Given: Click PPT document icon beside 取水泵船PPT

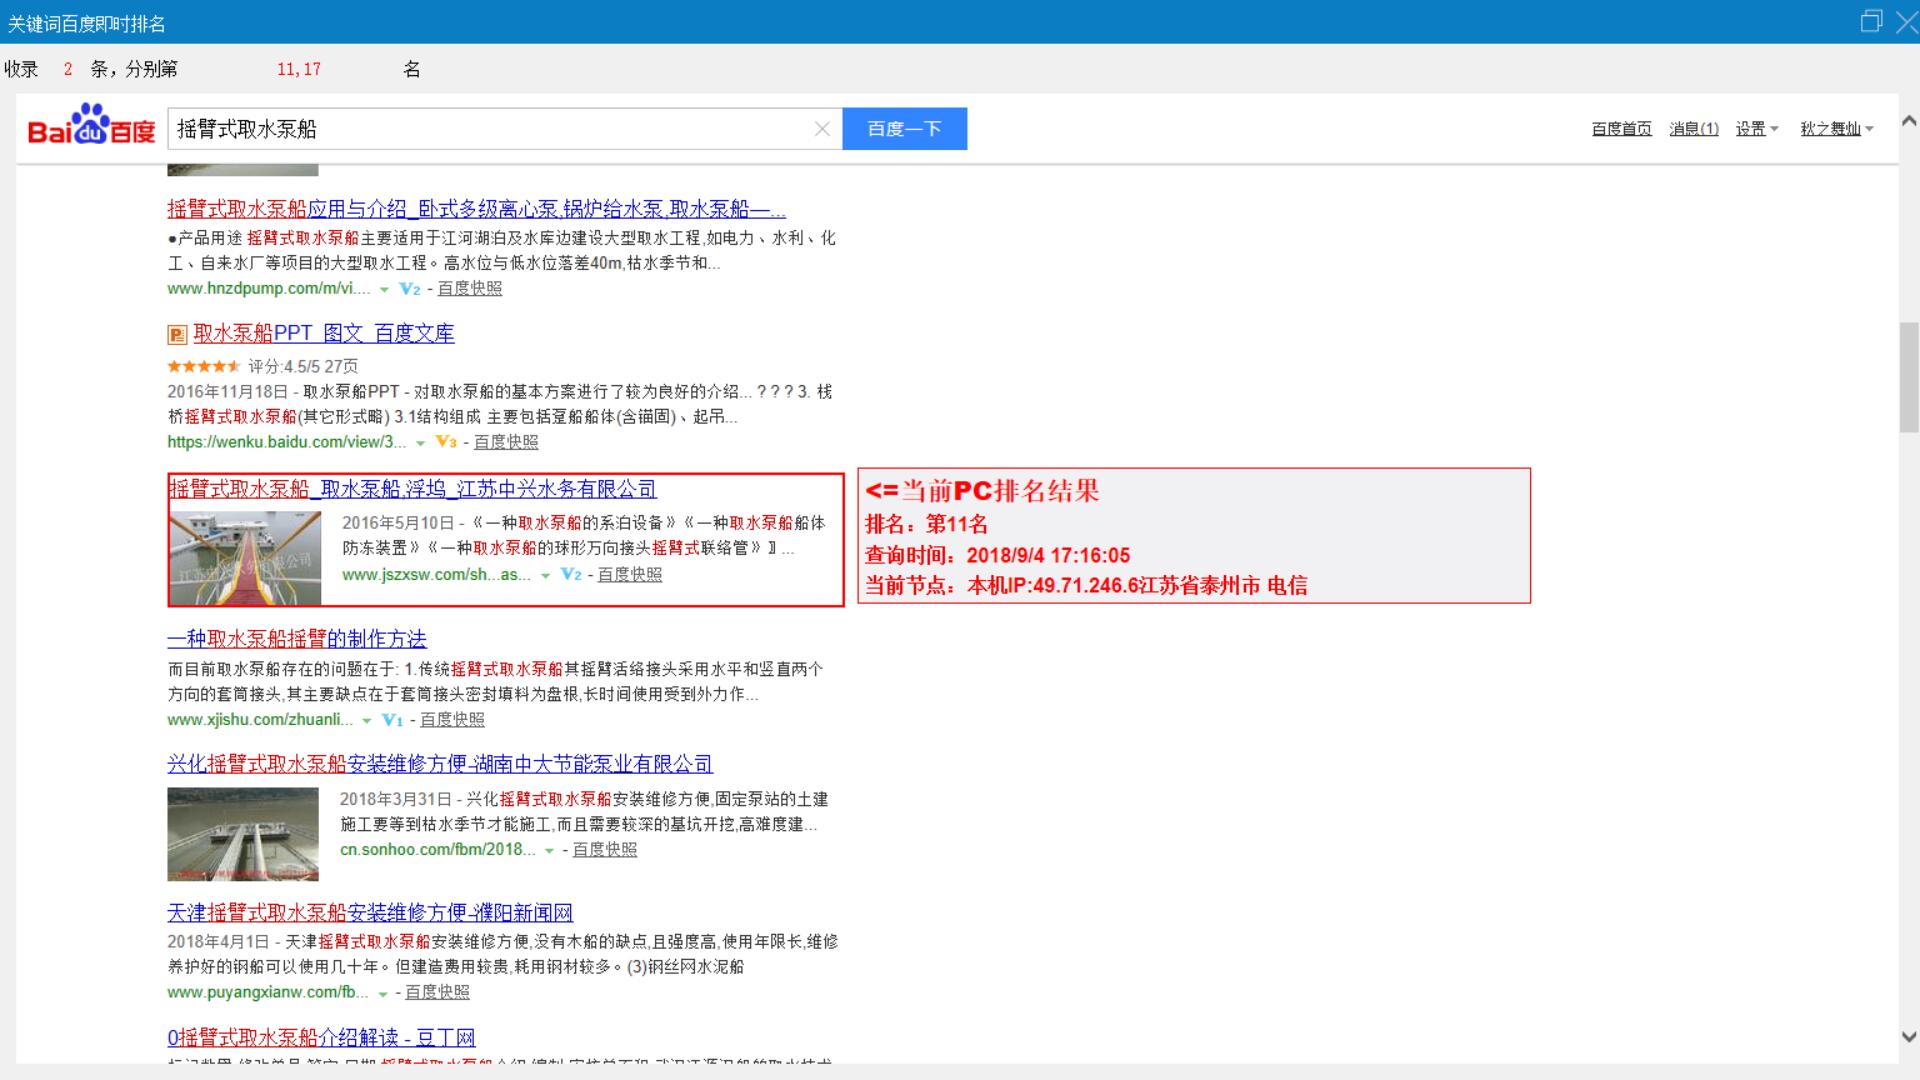Looking at the screenshot, I should coord(177,335).
